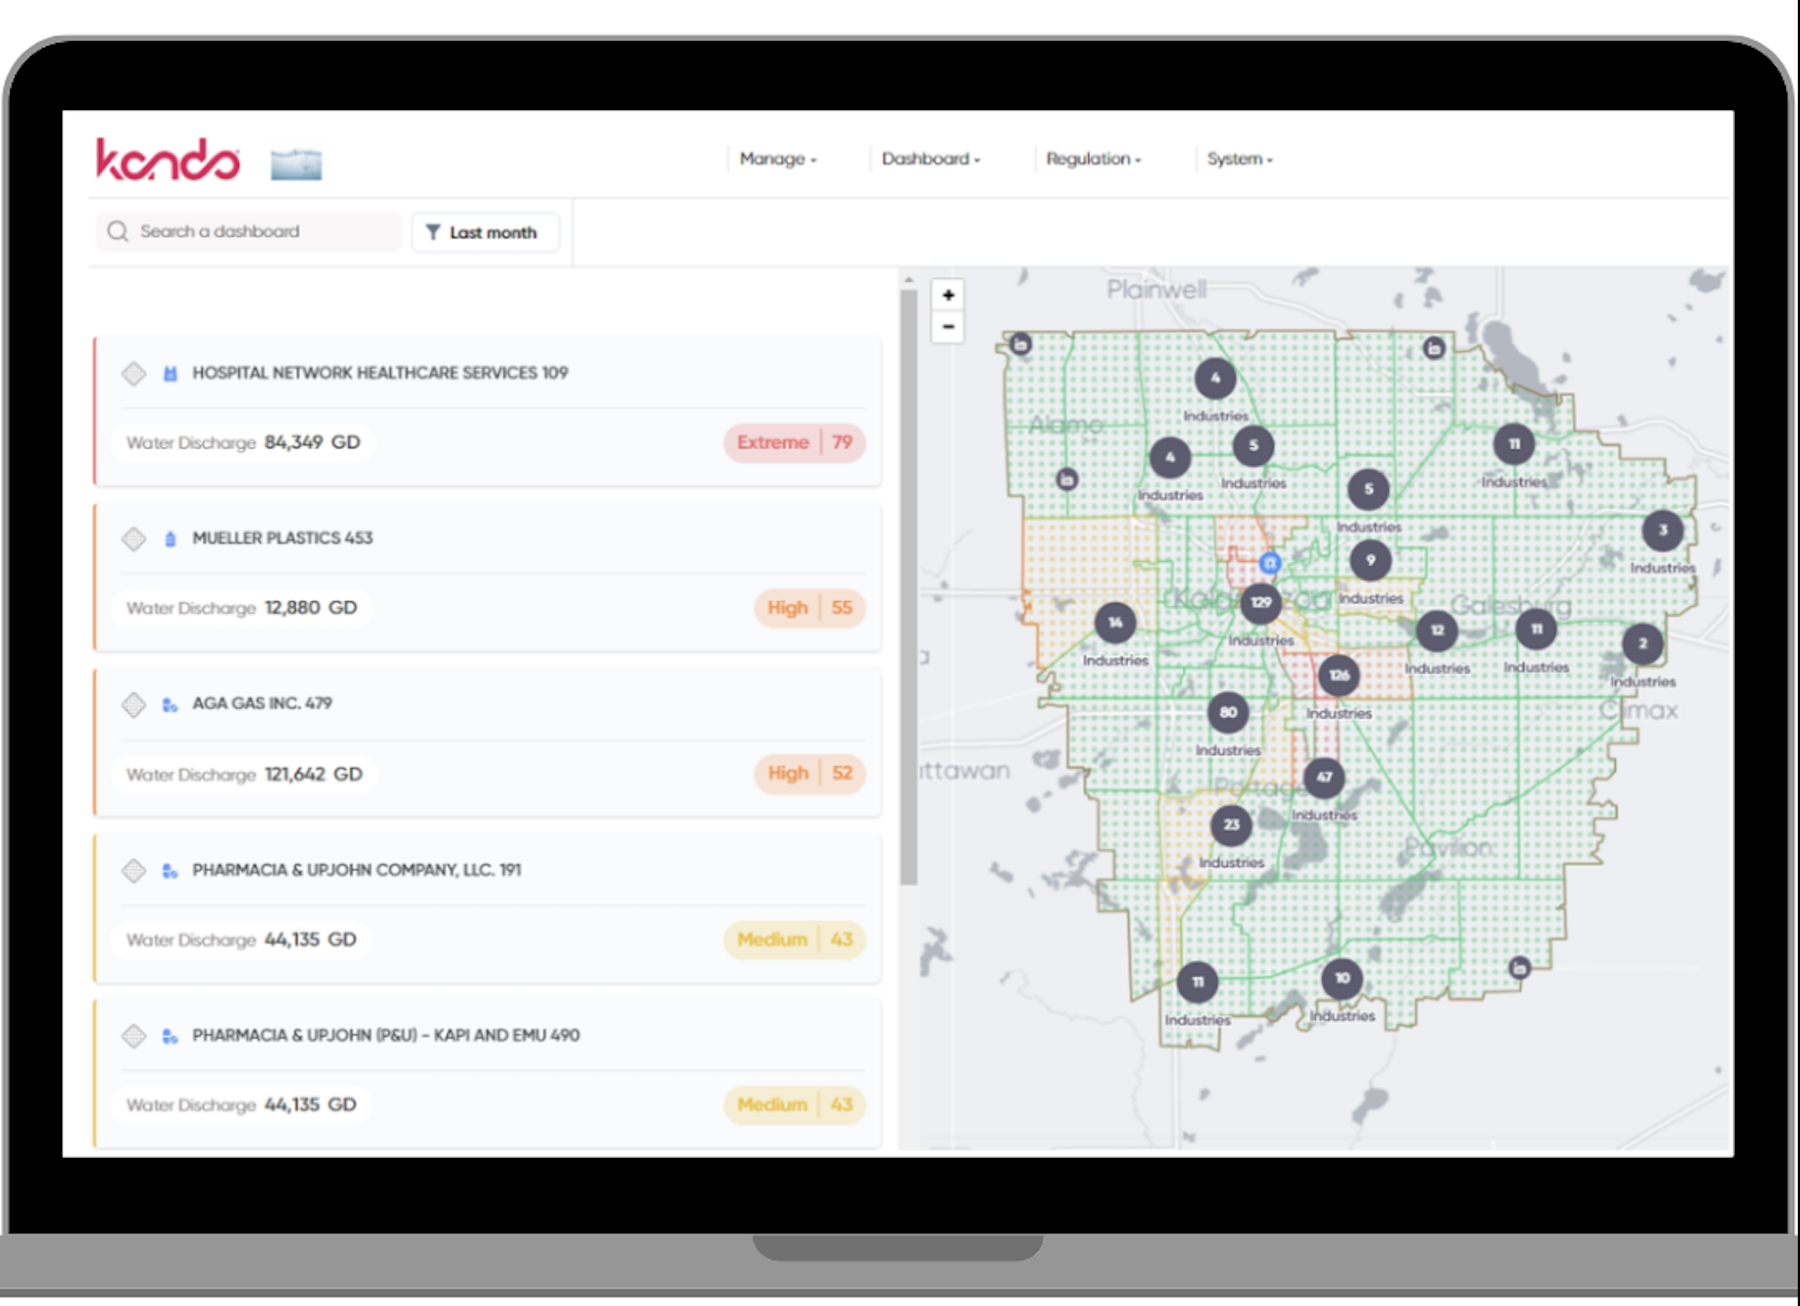Open the Regulation menu
The image size is (1800, 1306).
click(1093, 159)
